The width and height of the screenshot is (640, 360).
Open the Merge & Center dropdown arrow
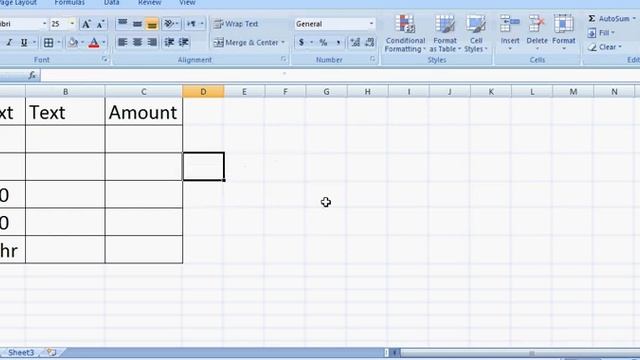pos(283,42)
